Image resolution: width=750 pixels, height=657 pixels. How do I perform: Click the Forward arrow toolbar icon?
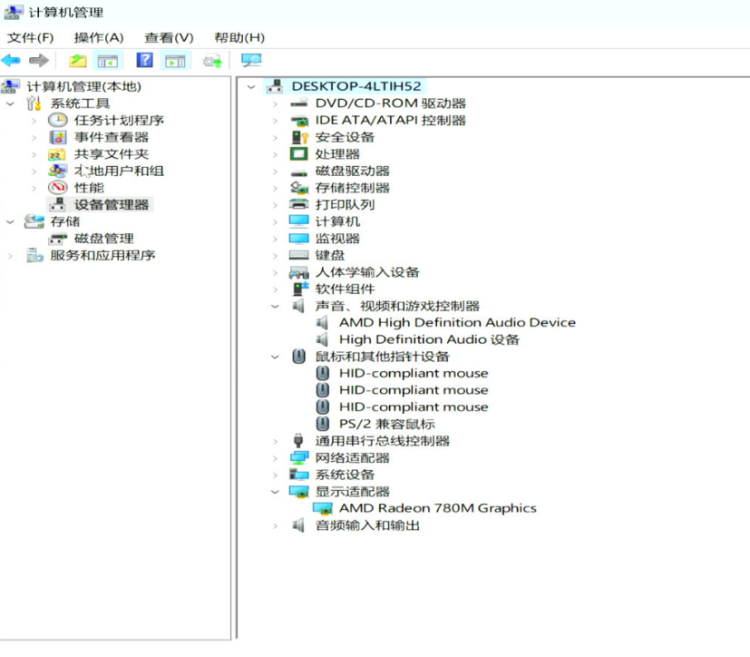point(39,61)
